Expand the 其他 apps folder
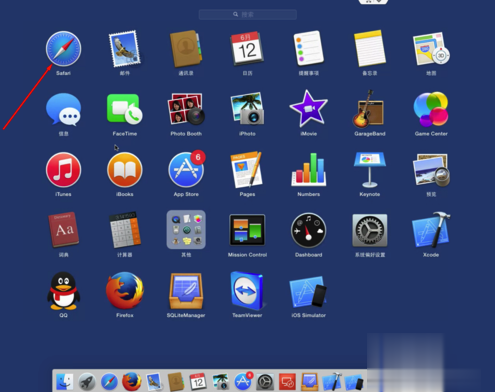This screenshot has height=392, width=495. click(186, 230)
